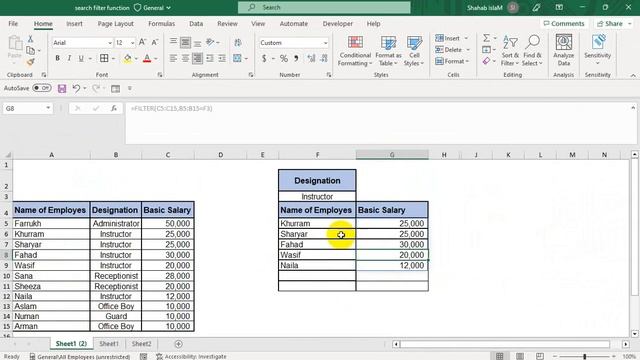Apply Accounting Number Format dollar icon
This screenshot has height=360, width=640.
[x=264, y=59]
